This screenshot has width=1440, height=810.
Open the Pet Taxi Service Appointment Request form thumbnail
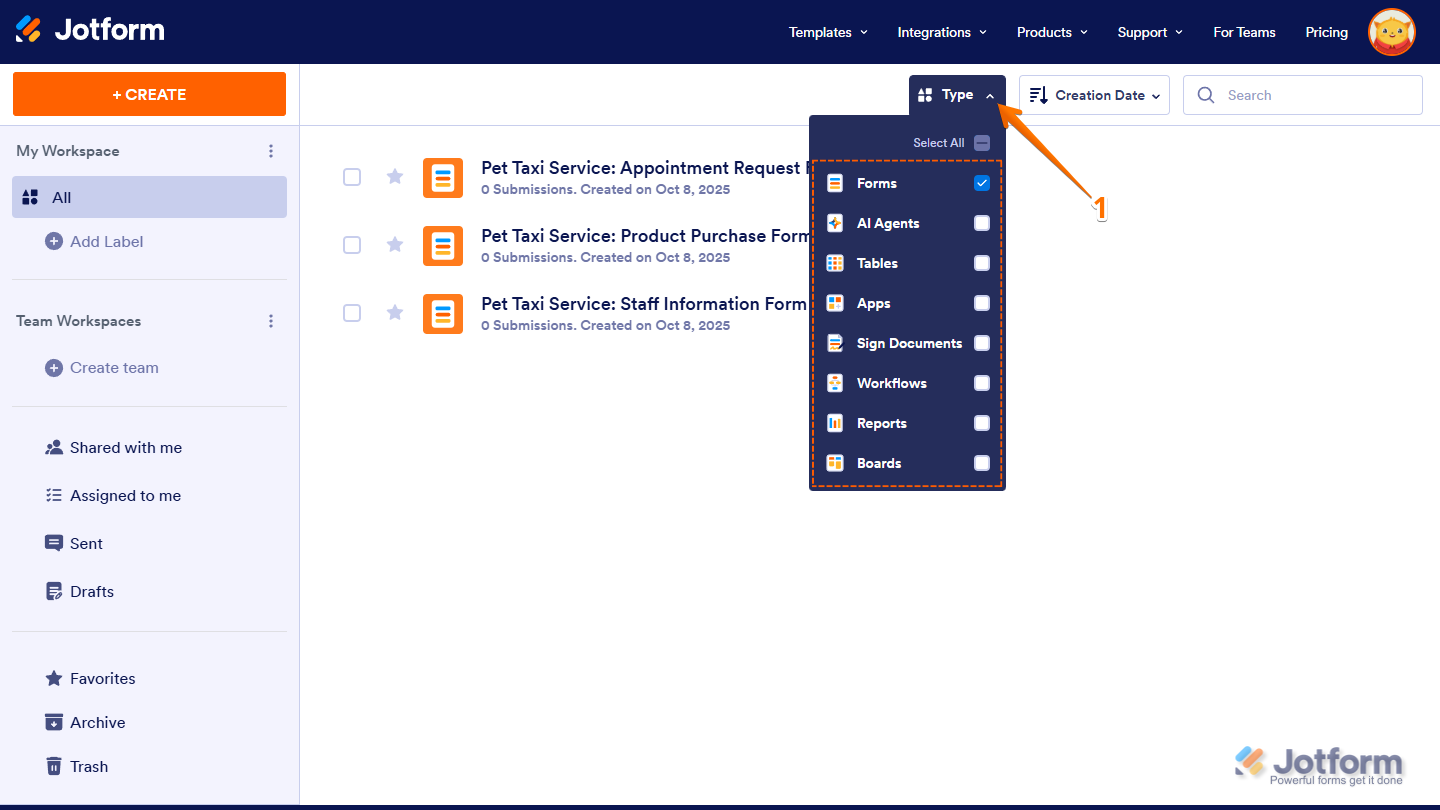click(x=443, y=177)
